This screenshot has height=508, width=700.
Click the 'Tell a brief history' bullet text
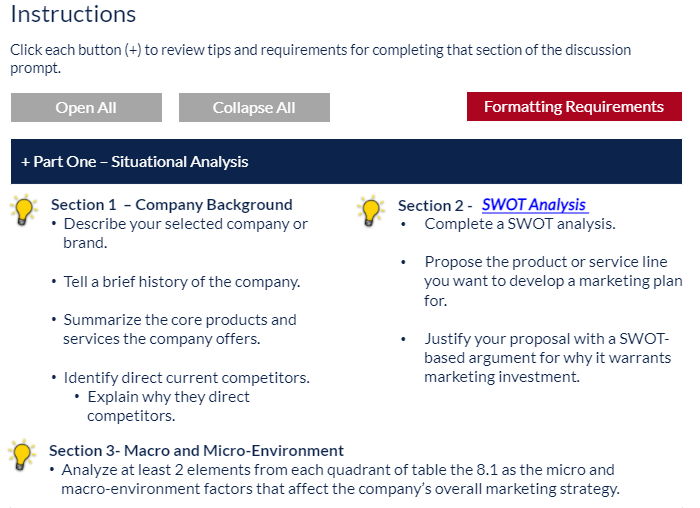coord(182,282)
